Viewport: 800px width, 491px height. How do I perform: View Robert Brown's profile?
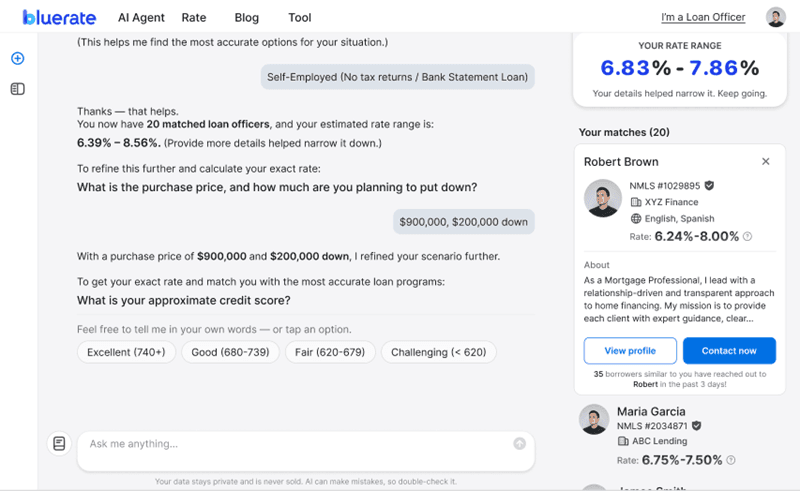coord(630,351)
